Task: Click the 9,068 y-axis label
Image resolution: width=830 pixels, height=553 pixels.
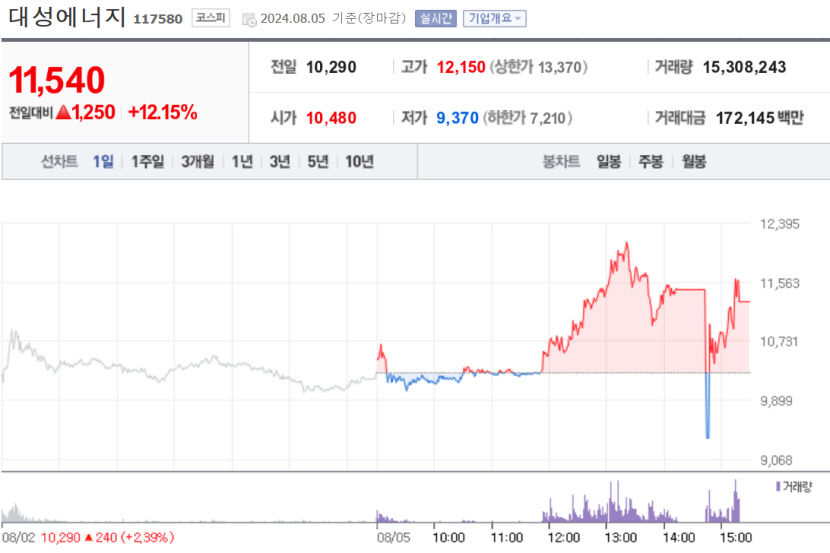Action: pyautogui.click(x=777, y=460)
